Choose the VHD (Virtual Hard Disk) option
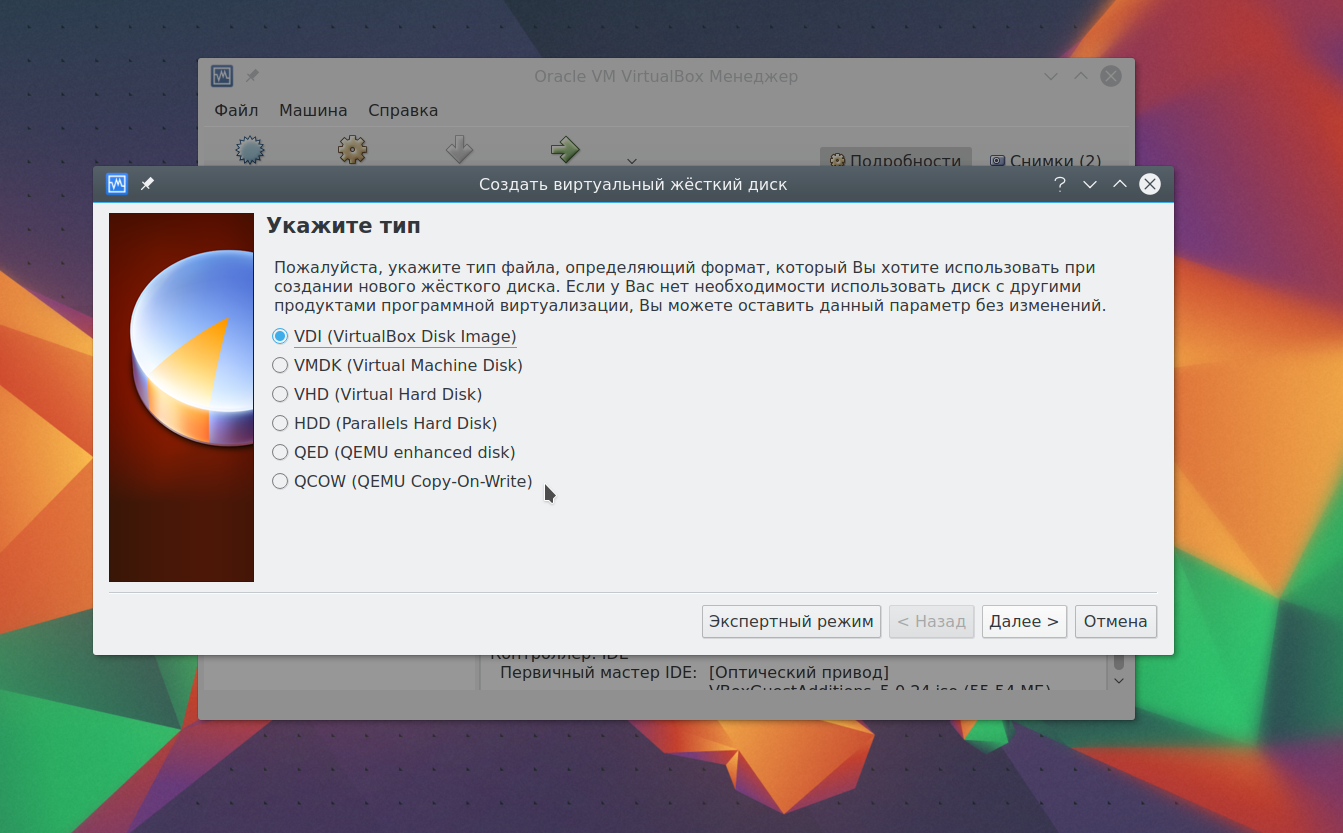Image resolution: width=1343 pixels, height=833 pixels. coord(280,394)
